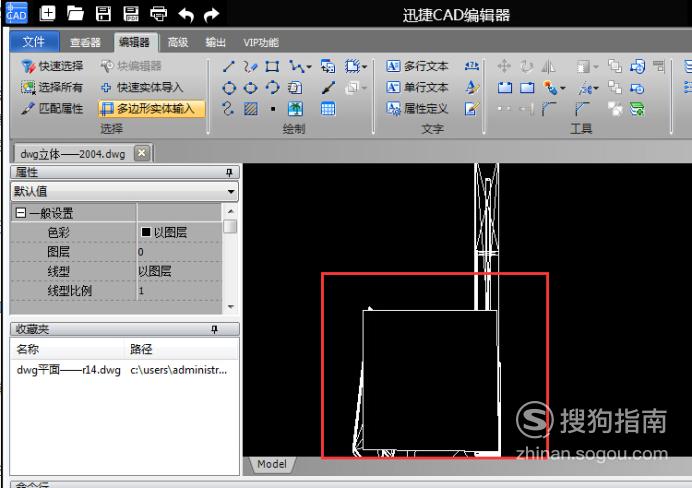This screenshot has height=488, width=692.
Task: Click the Fillet corner tool icon
Action: tap(549, 109)
